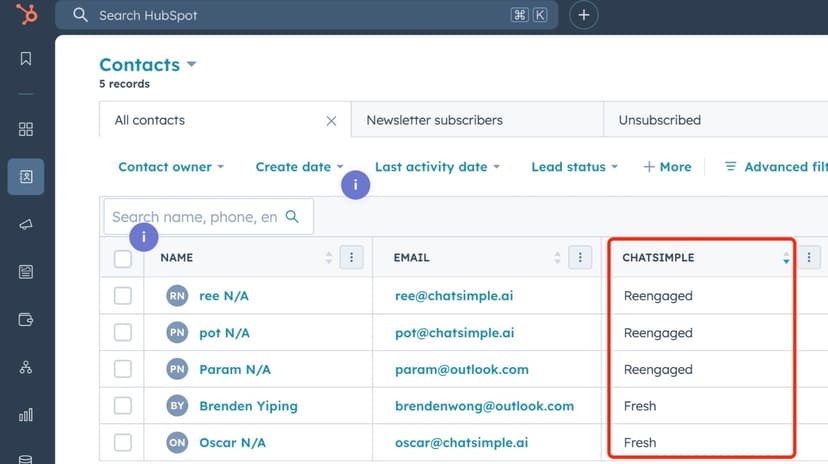Viewport: 828px width, 464px height.
Task: Select the pot N/A row checkbox
Action: 123,333
